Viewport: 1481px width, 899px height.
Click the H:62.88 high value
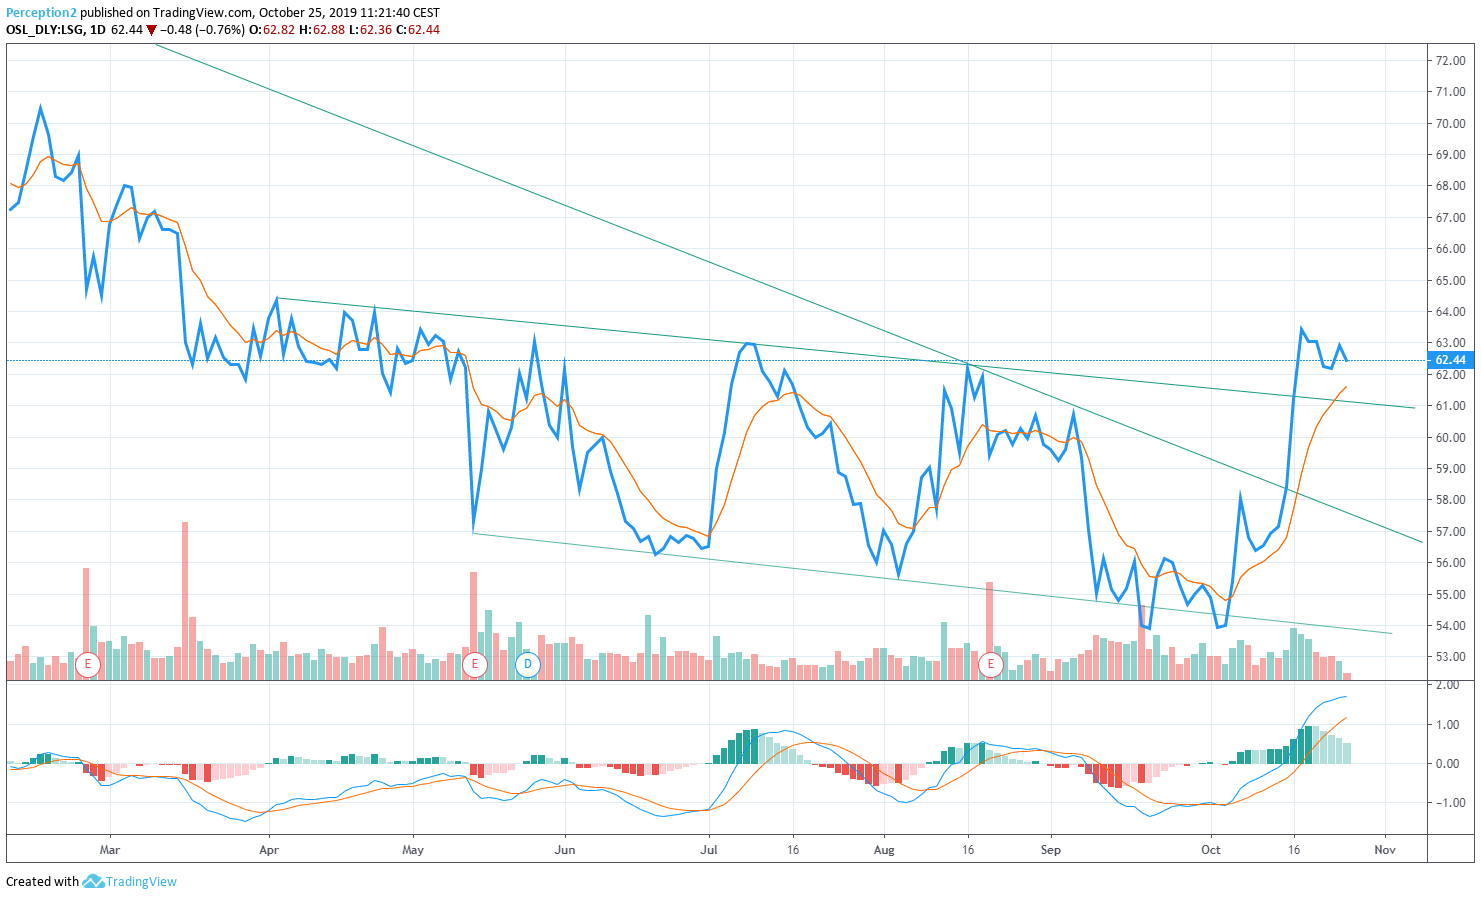point(322,30)
